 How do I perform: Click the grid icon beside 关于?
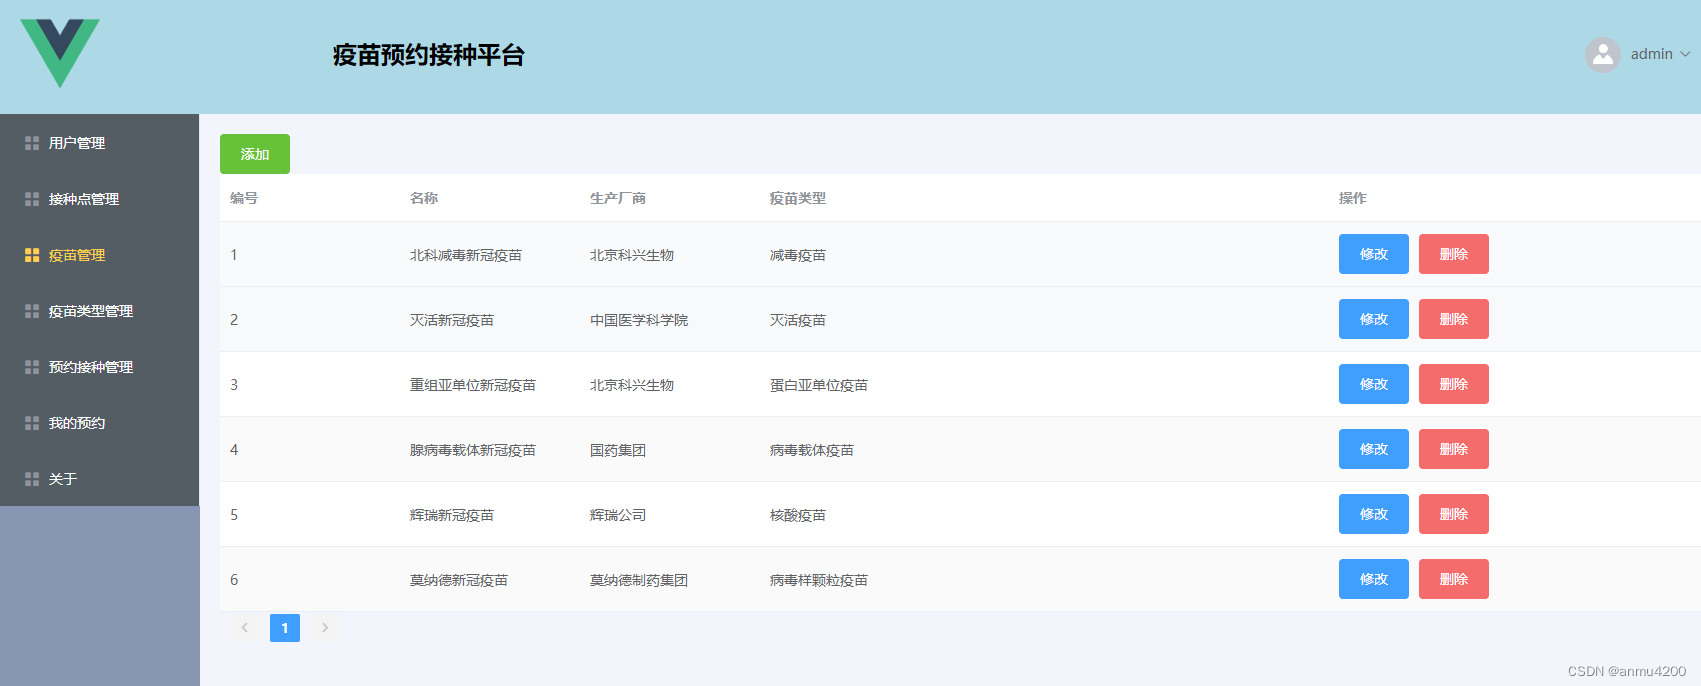32,479
